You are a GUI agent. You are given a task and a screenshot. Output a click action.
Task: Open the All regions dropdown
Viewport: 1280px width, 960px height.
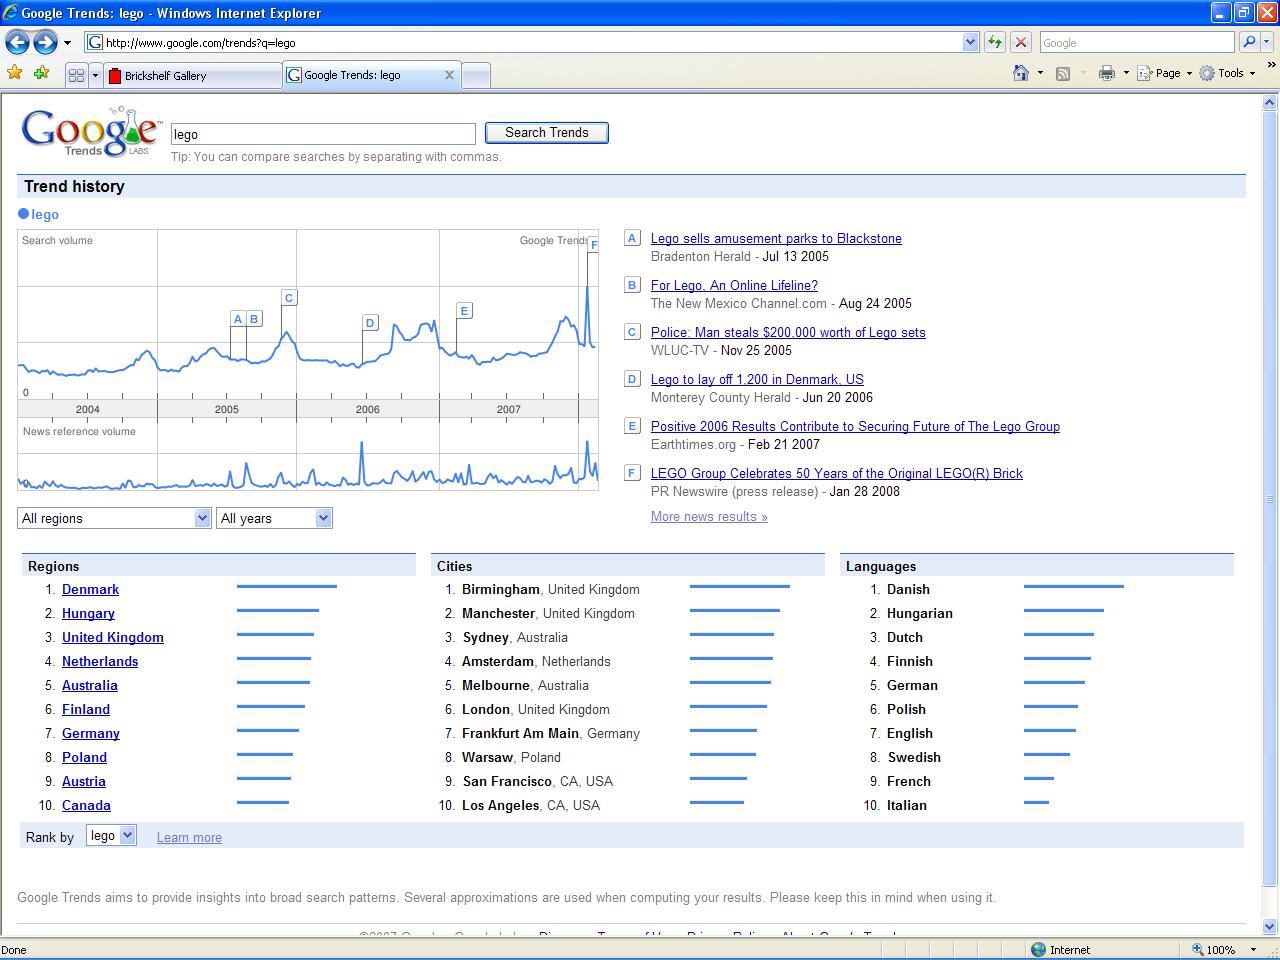pos(201,518)
